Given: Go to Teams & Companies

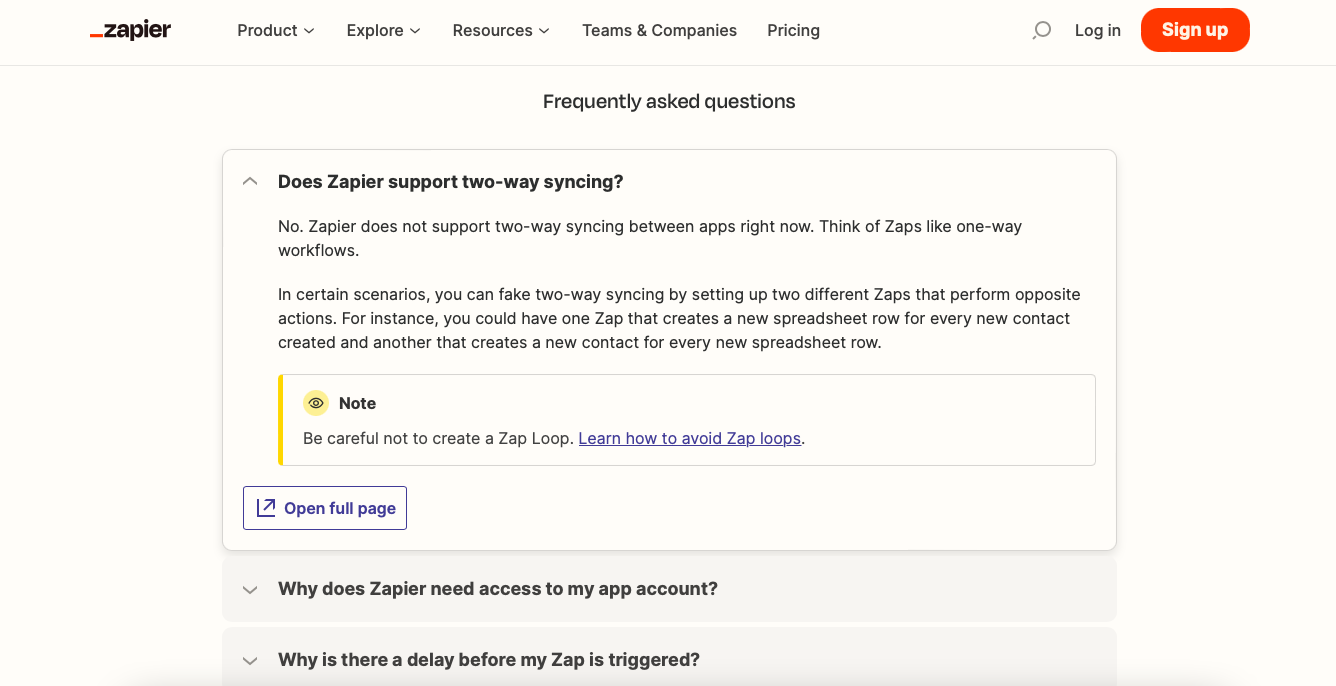Looking at the screenshot, I should pyautogui.click(x=659, y=30).
